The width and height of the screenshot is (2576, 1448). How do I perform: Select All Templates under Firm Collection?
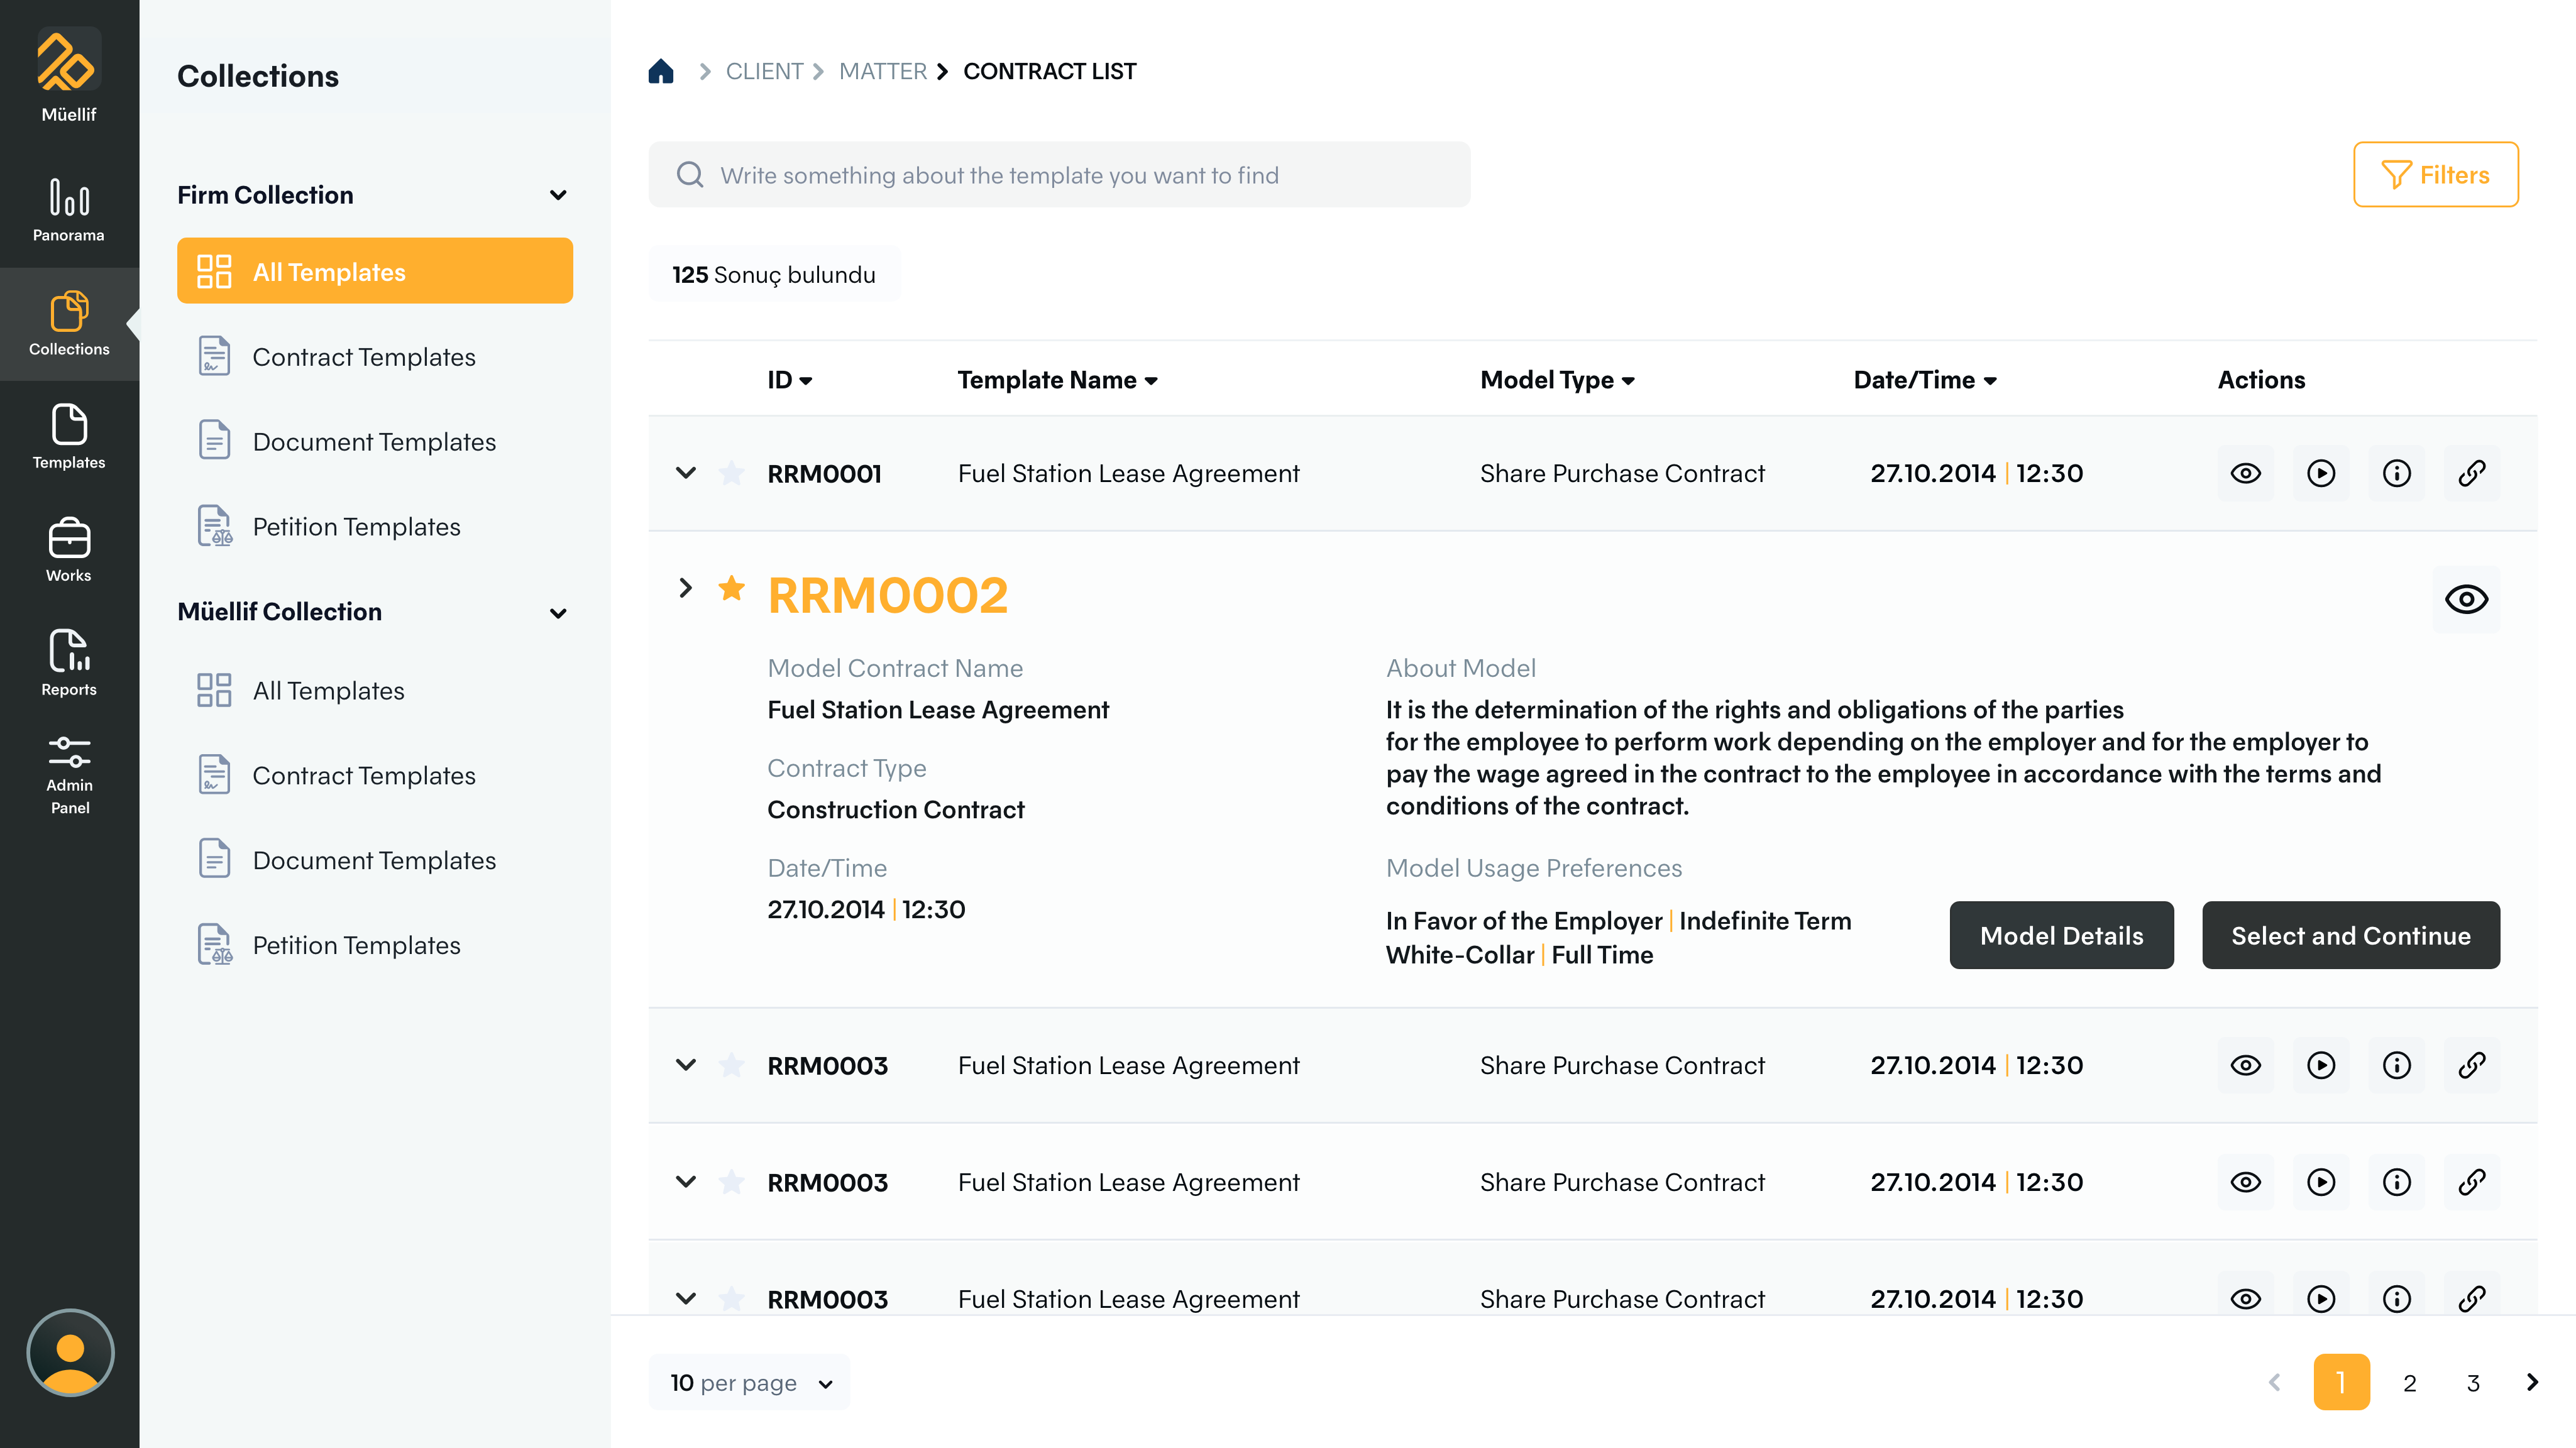(375, 271)
